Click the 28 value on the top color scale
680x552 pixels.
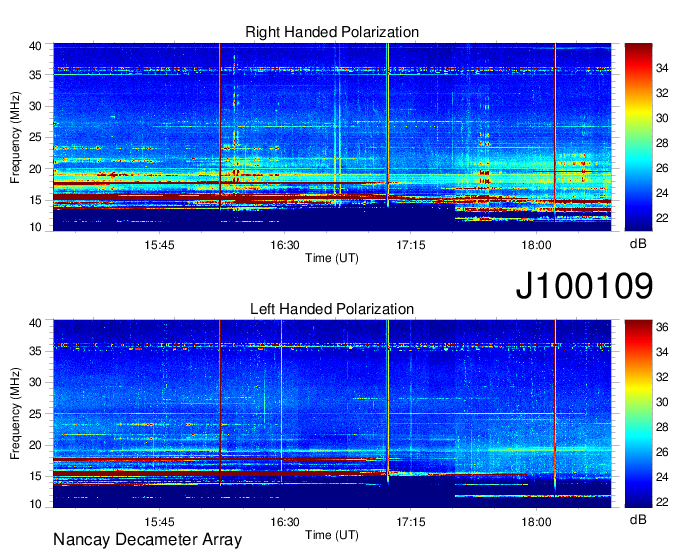(662, 143)
